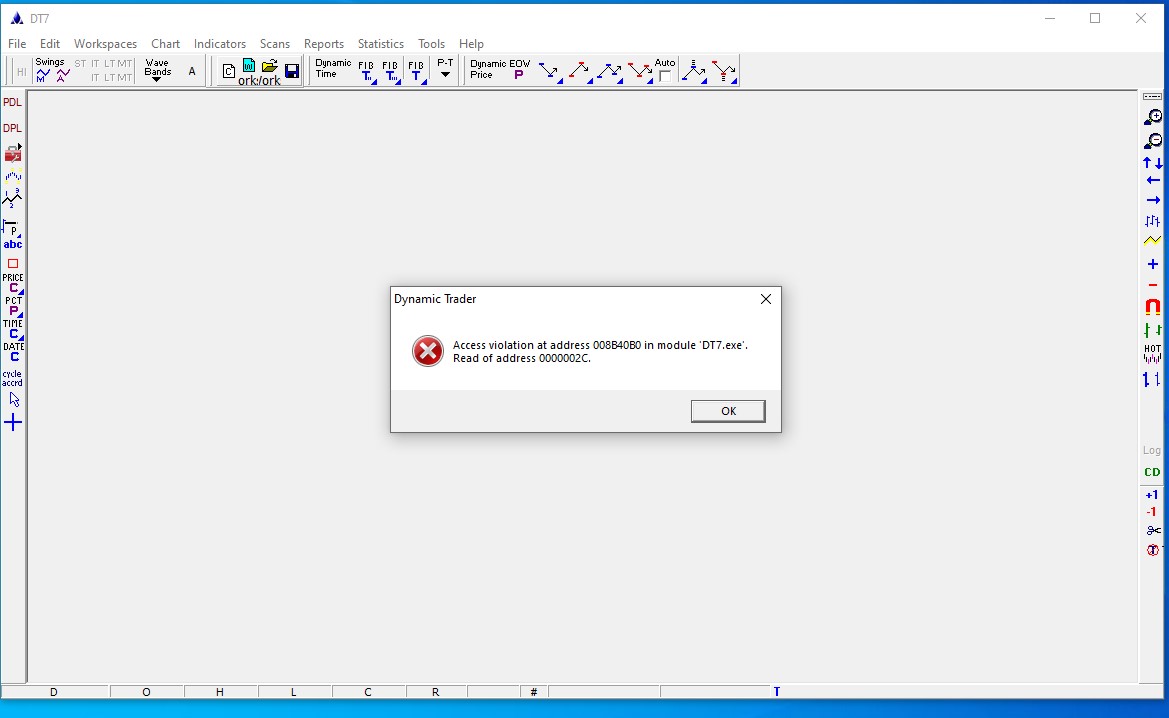Click the zoom out magnifier icon
1169x718 pixels.
point(1153,141)
